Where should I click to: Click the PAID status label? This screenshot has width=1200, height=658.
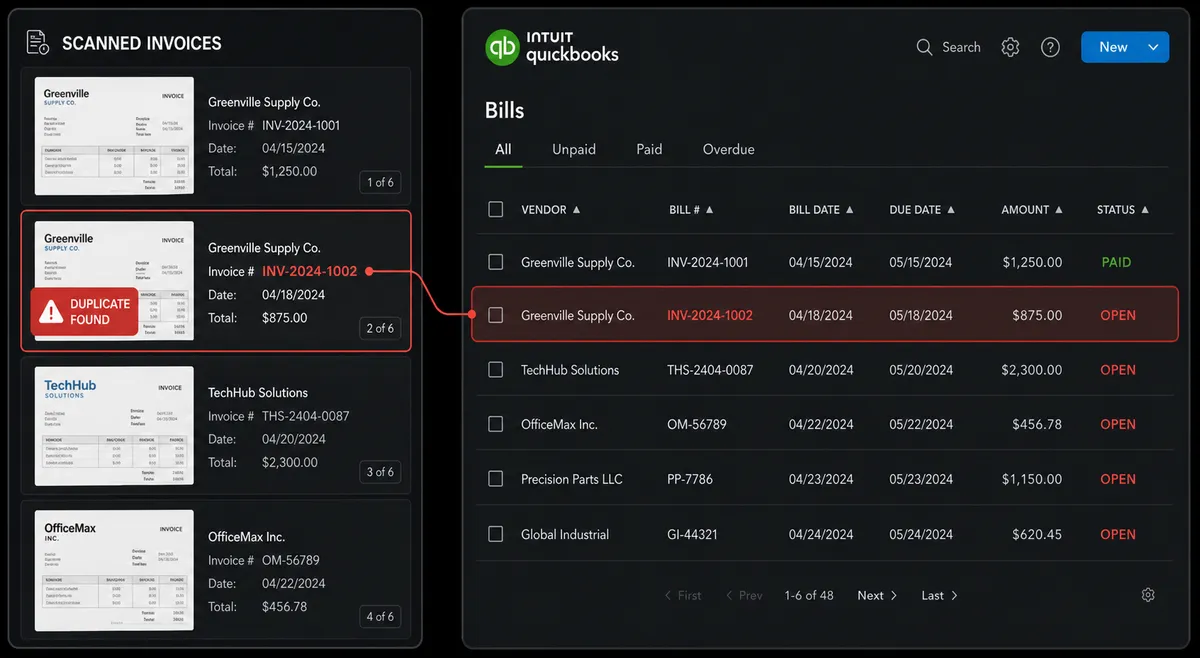(x=1116, y=262)
